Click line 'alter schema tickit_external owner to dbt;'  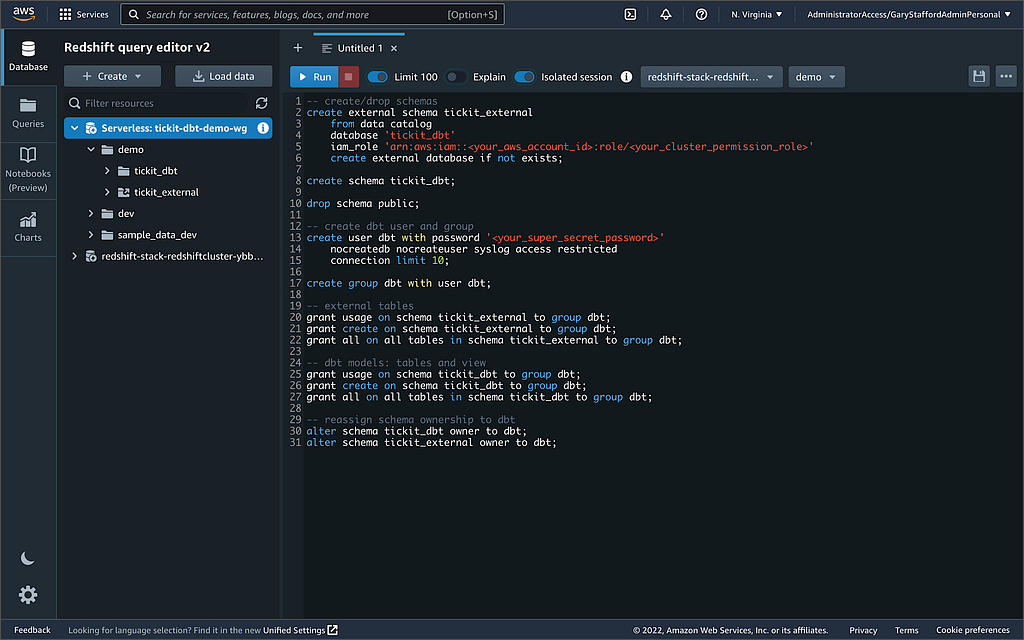pyautogui.click(x=431, y=442)
